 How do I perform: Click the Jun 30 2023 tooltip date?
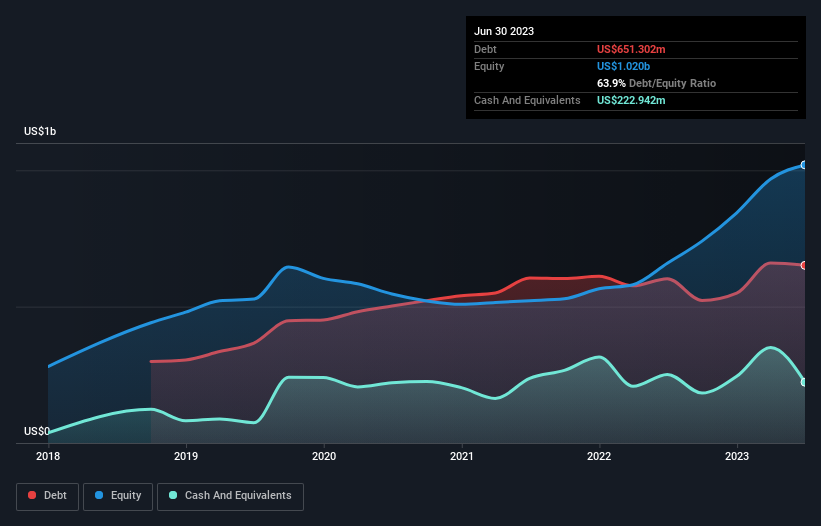504,31
